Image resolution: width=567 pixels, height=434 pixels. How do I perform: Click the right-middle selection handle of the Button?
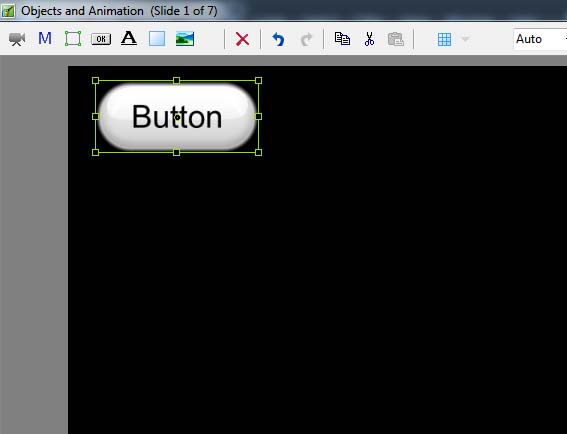258,116
